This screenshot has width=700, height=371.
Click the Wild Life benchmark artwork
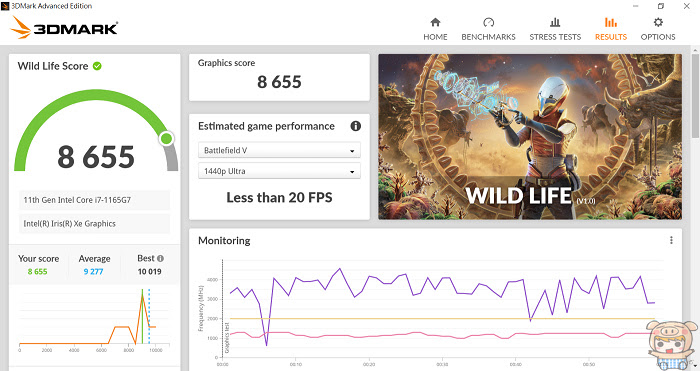[x=530, y=137]
